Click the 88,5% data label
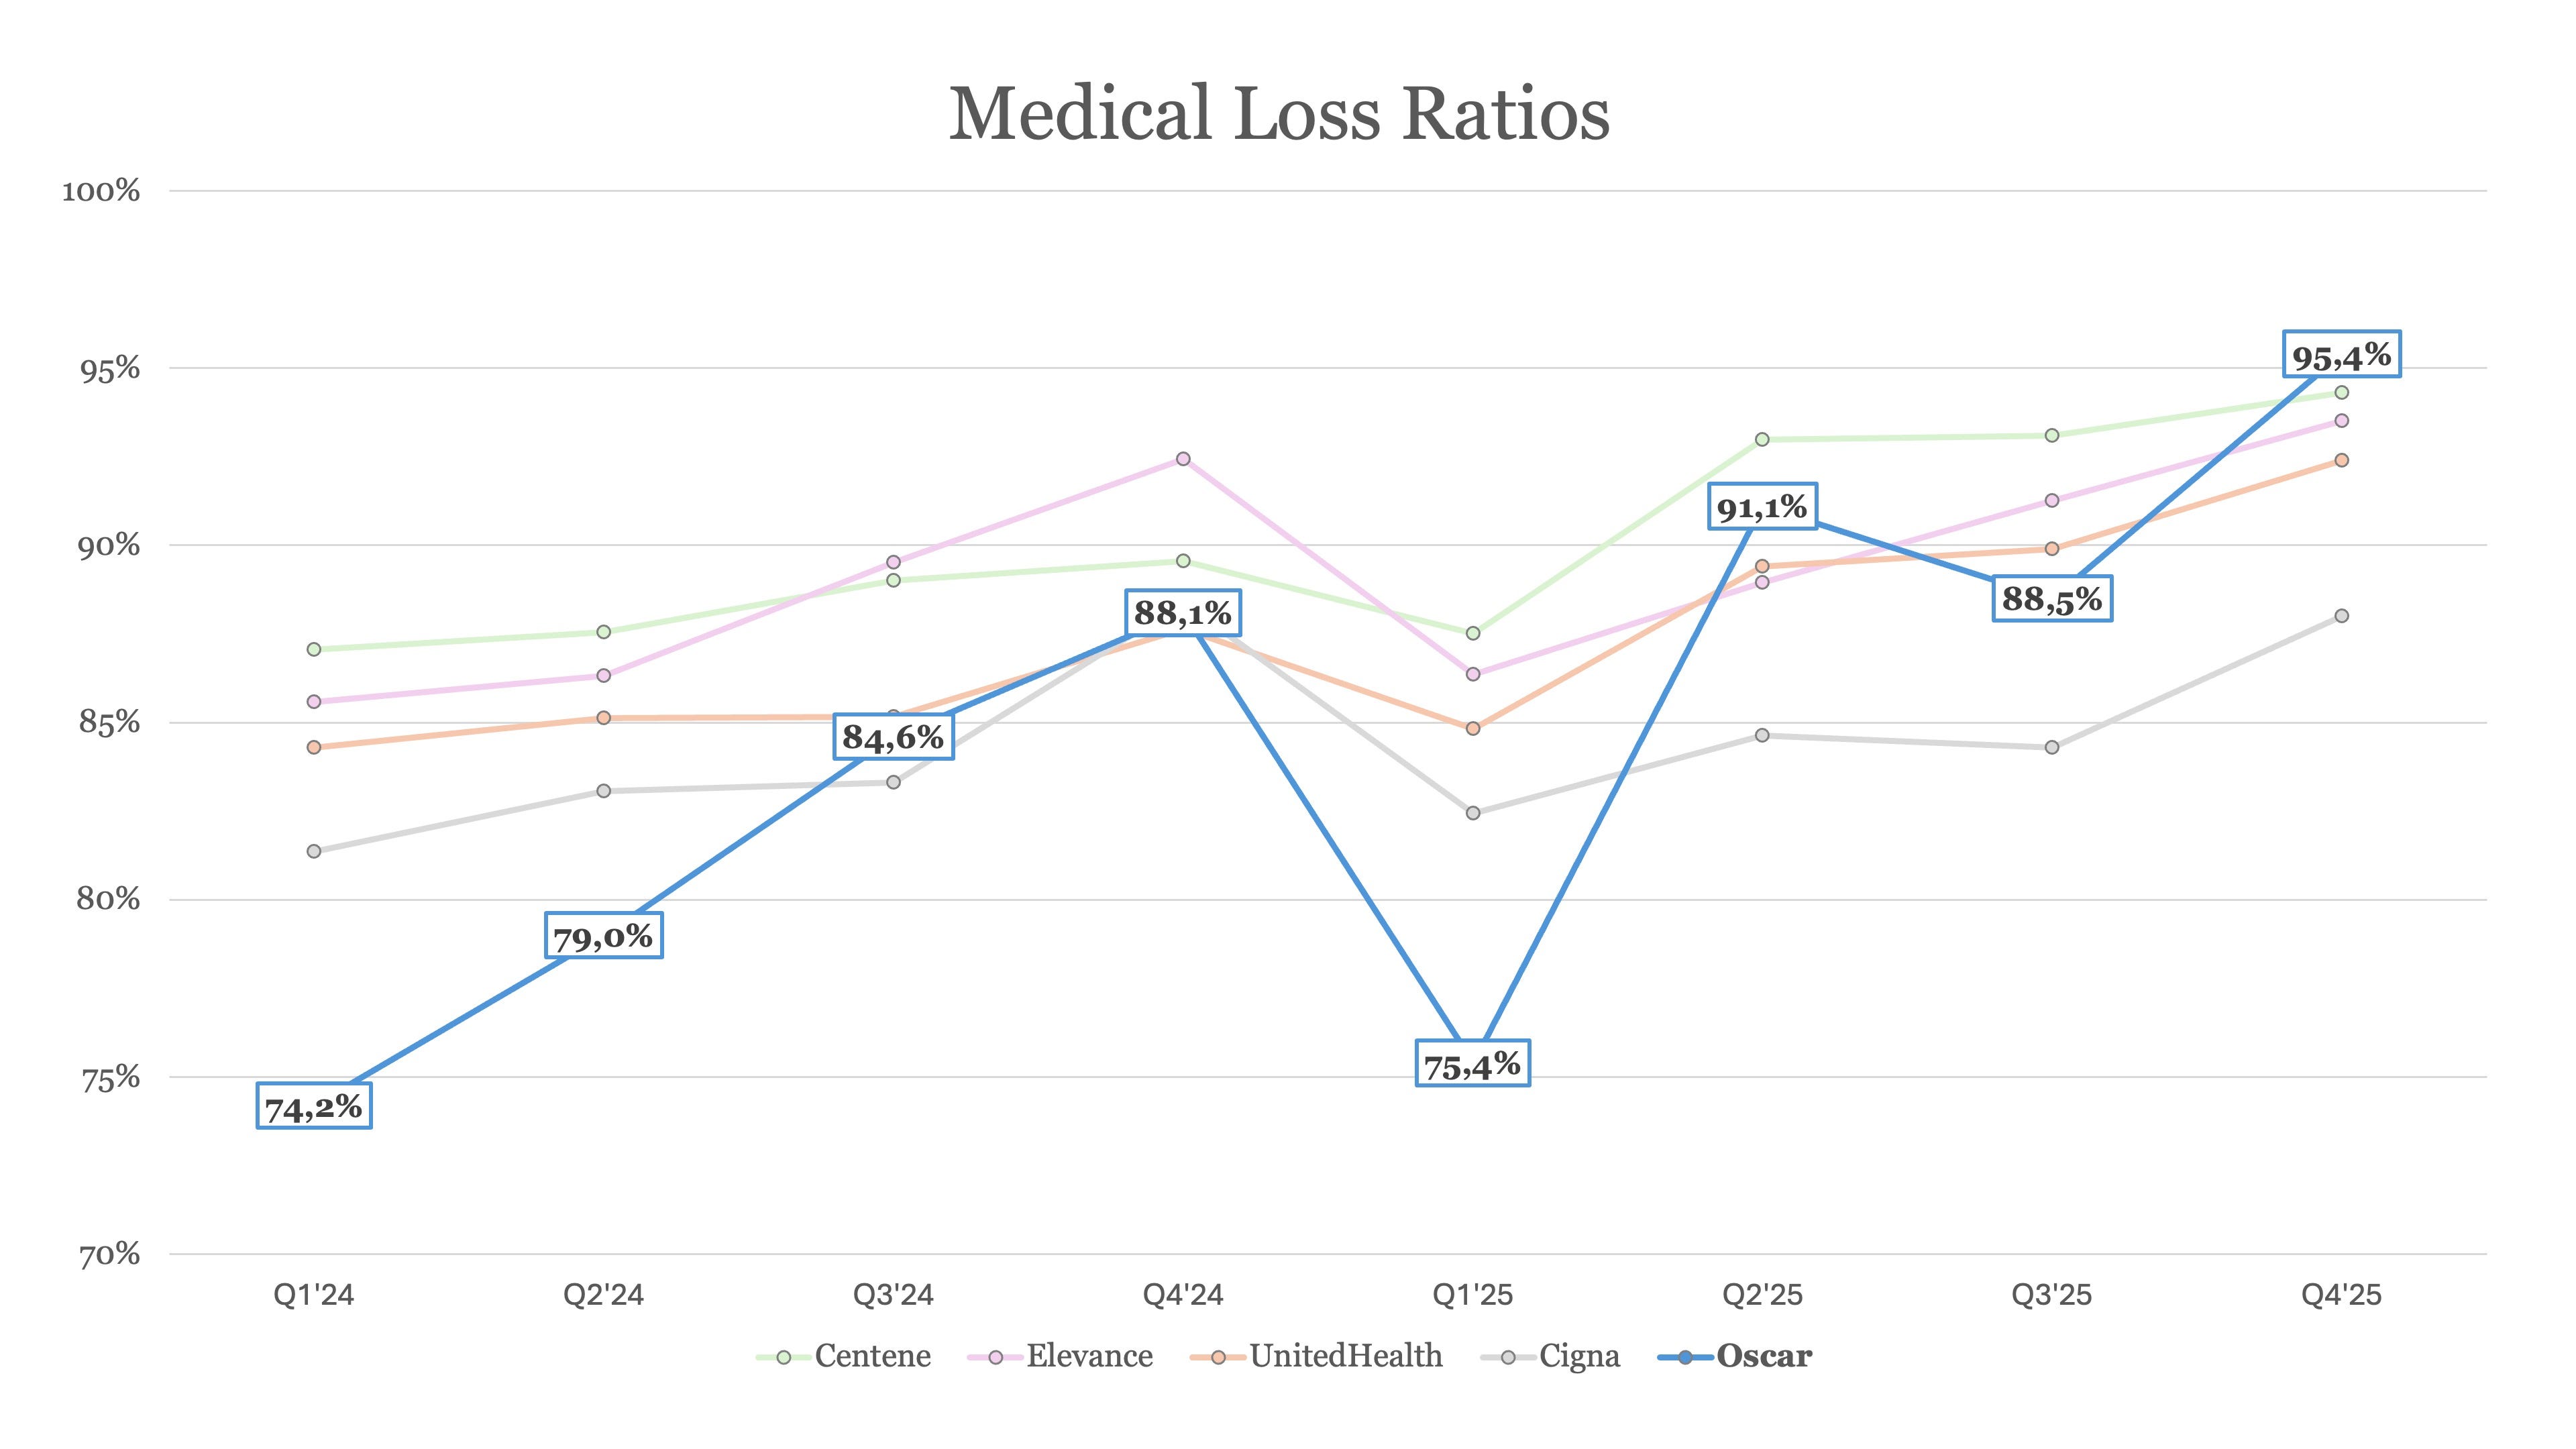 (2052, 598)
